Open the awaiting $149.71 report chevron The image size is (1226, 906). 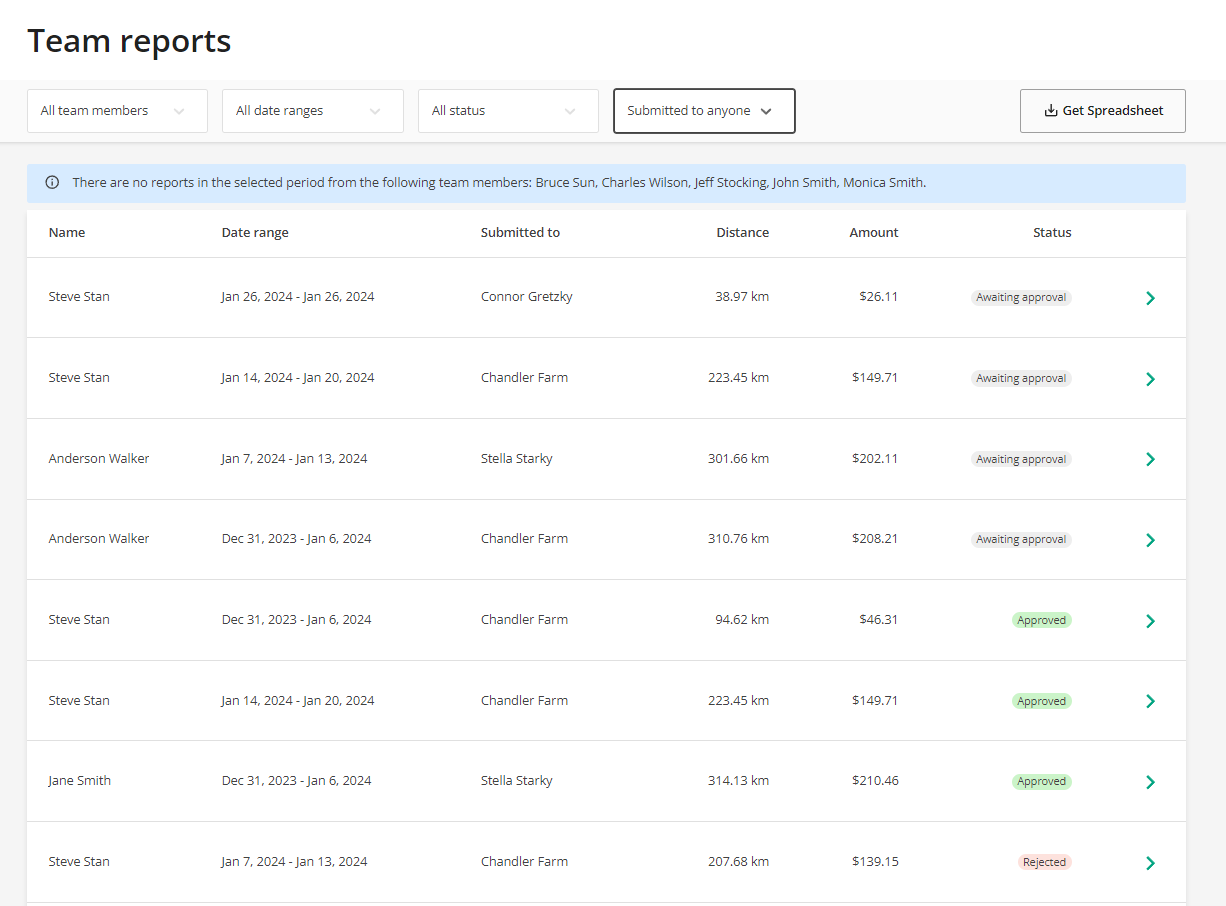(x=1150, y=379)
